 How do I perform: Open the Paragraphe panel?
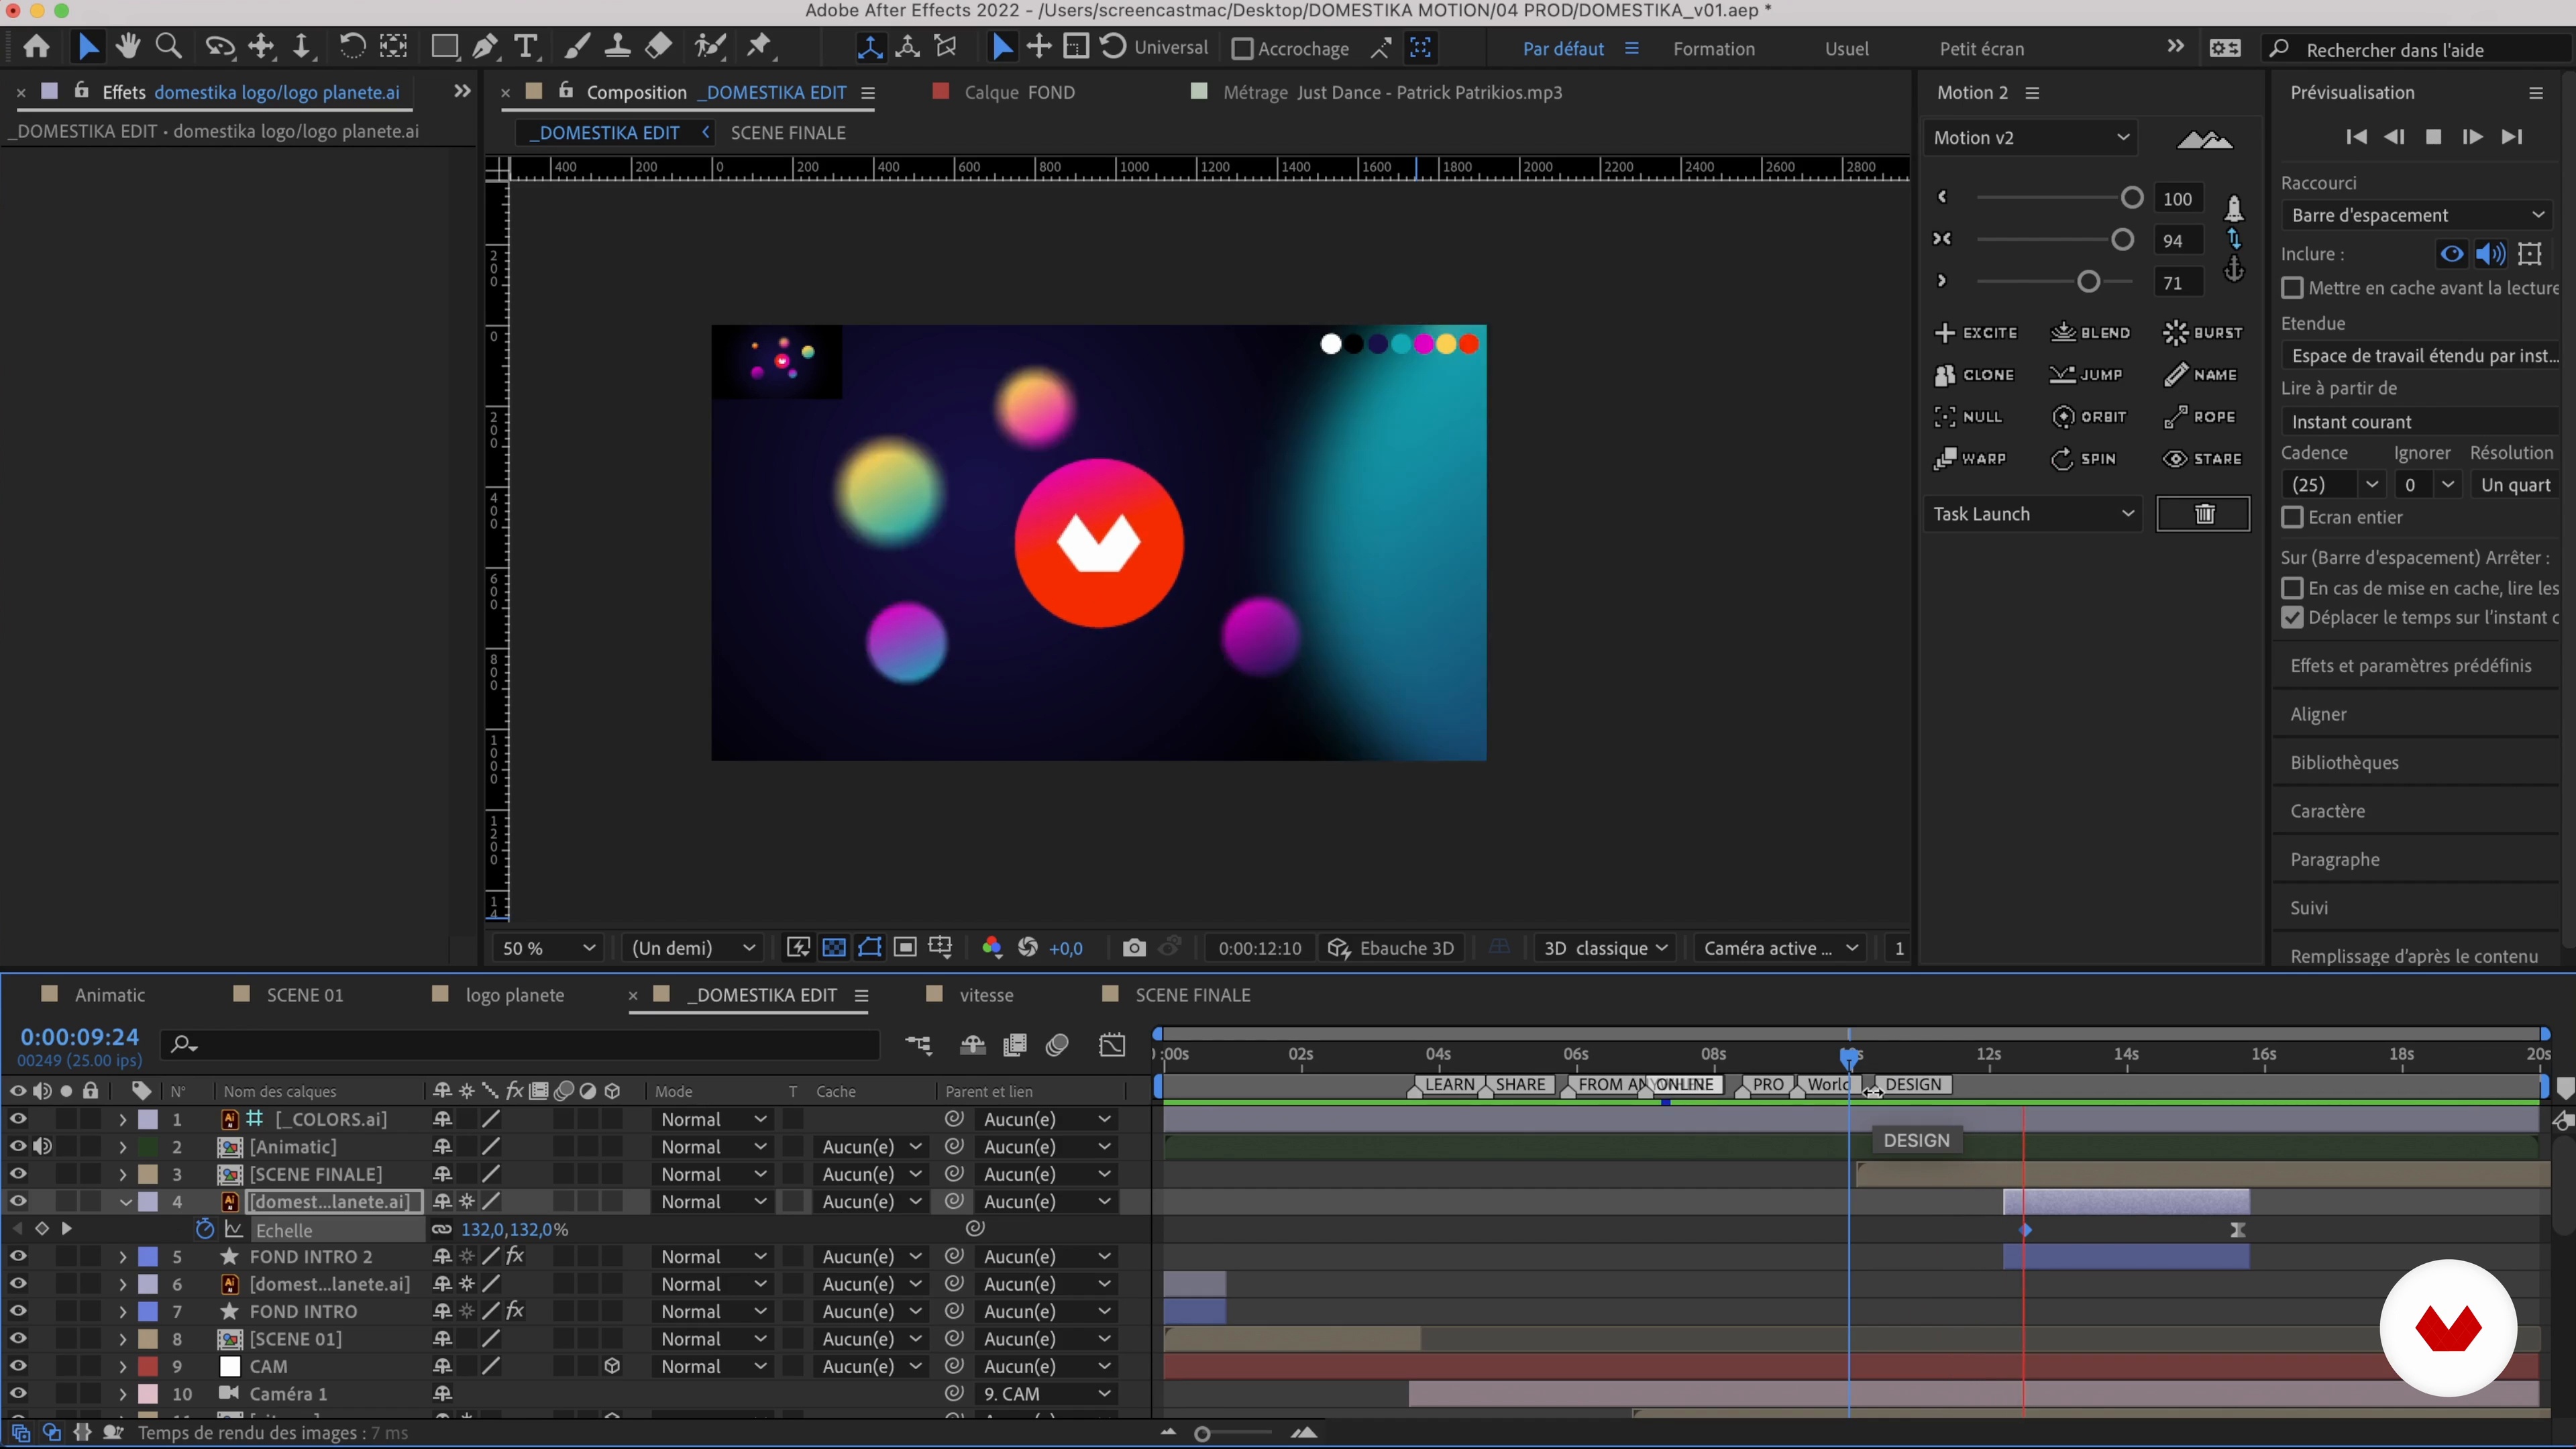[x=2335, y=860]
